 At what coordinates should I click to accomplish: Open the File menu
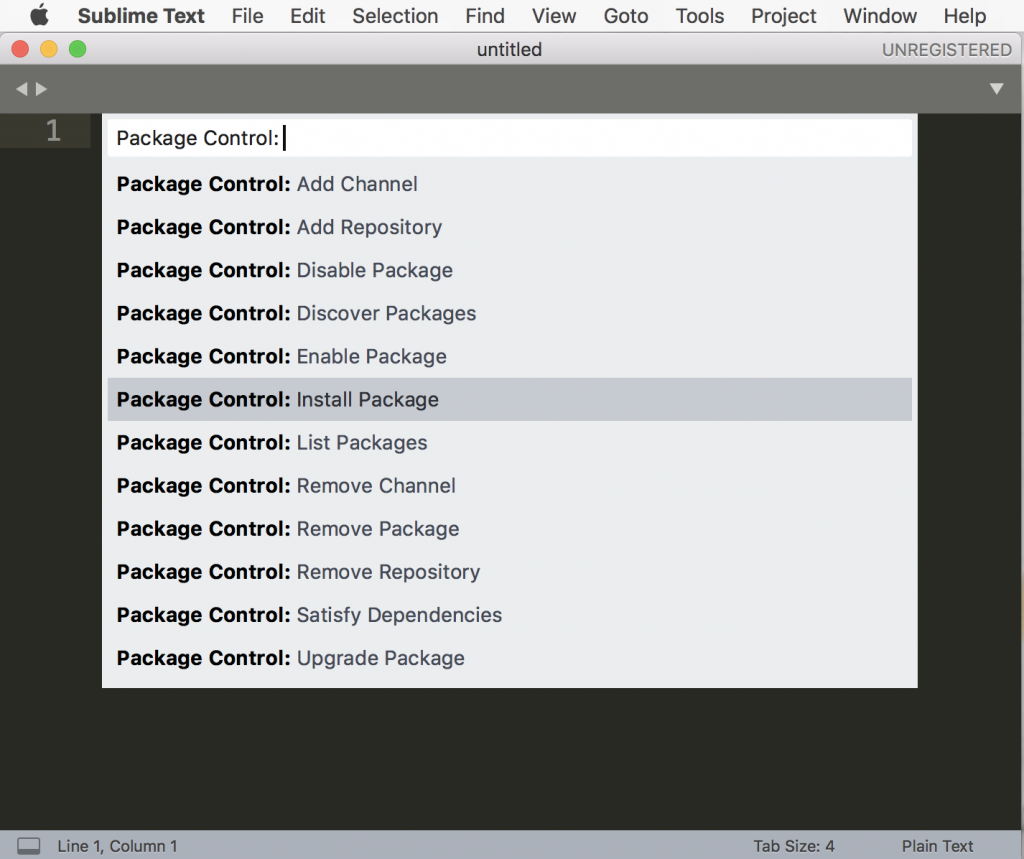click(x=248, y=16)
